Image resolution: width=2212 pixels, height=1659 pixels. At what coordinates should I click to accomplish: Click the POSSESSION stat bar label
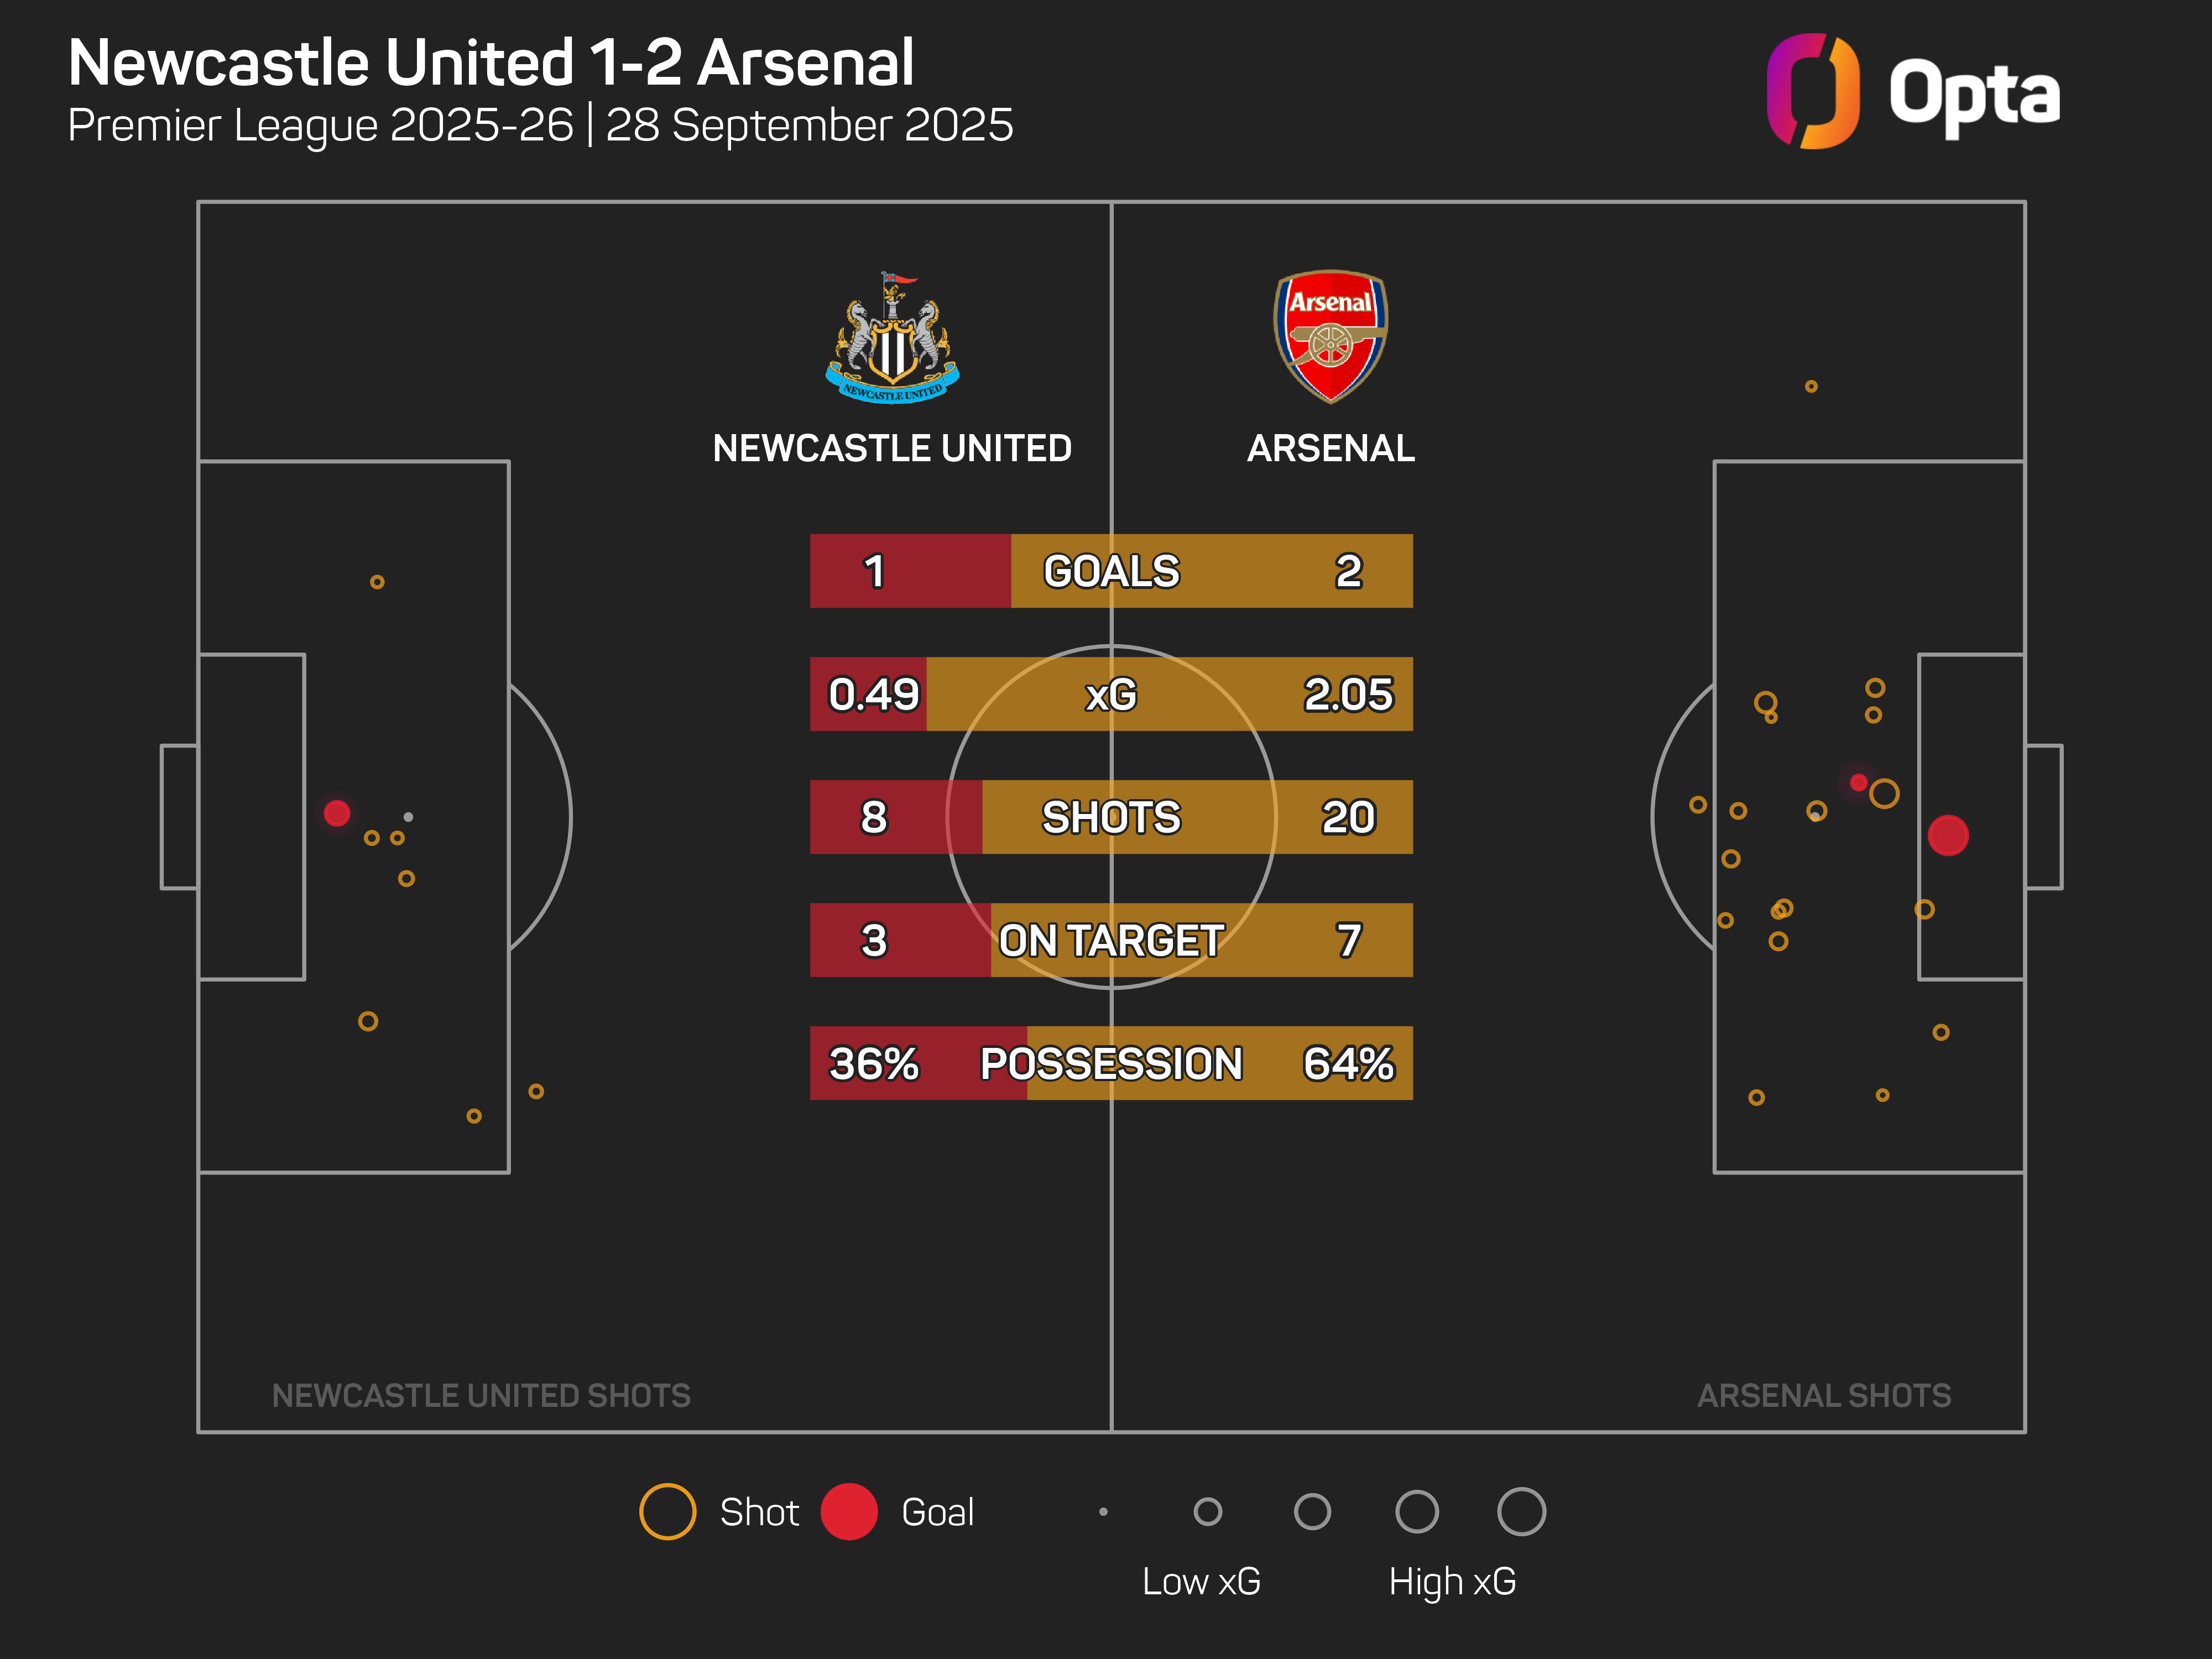[x=1111, y=1063]
